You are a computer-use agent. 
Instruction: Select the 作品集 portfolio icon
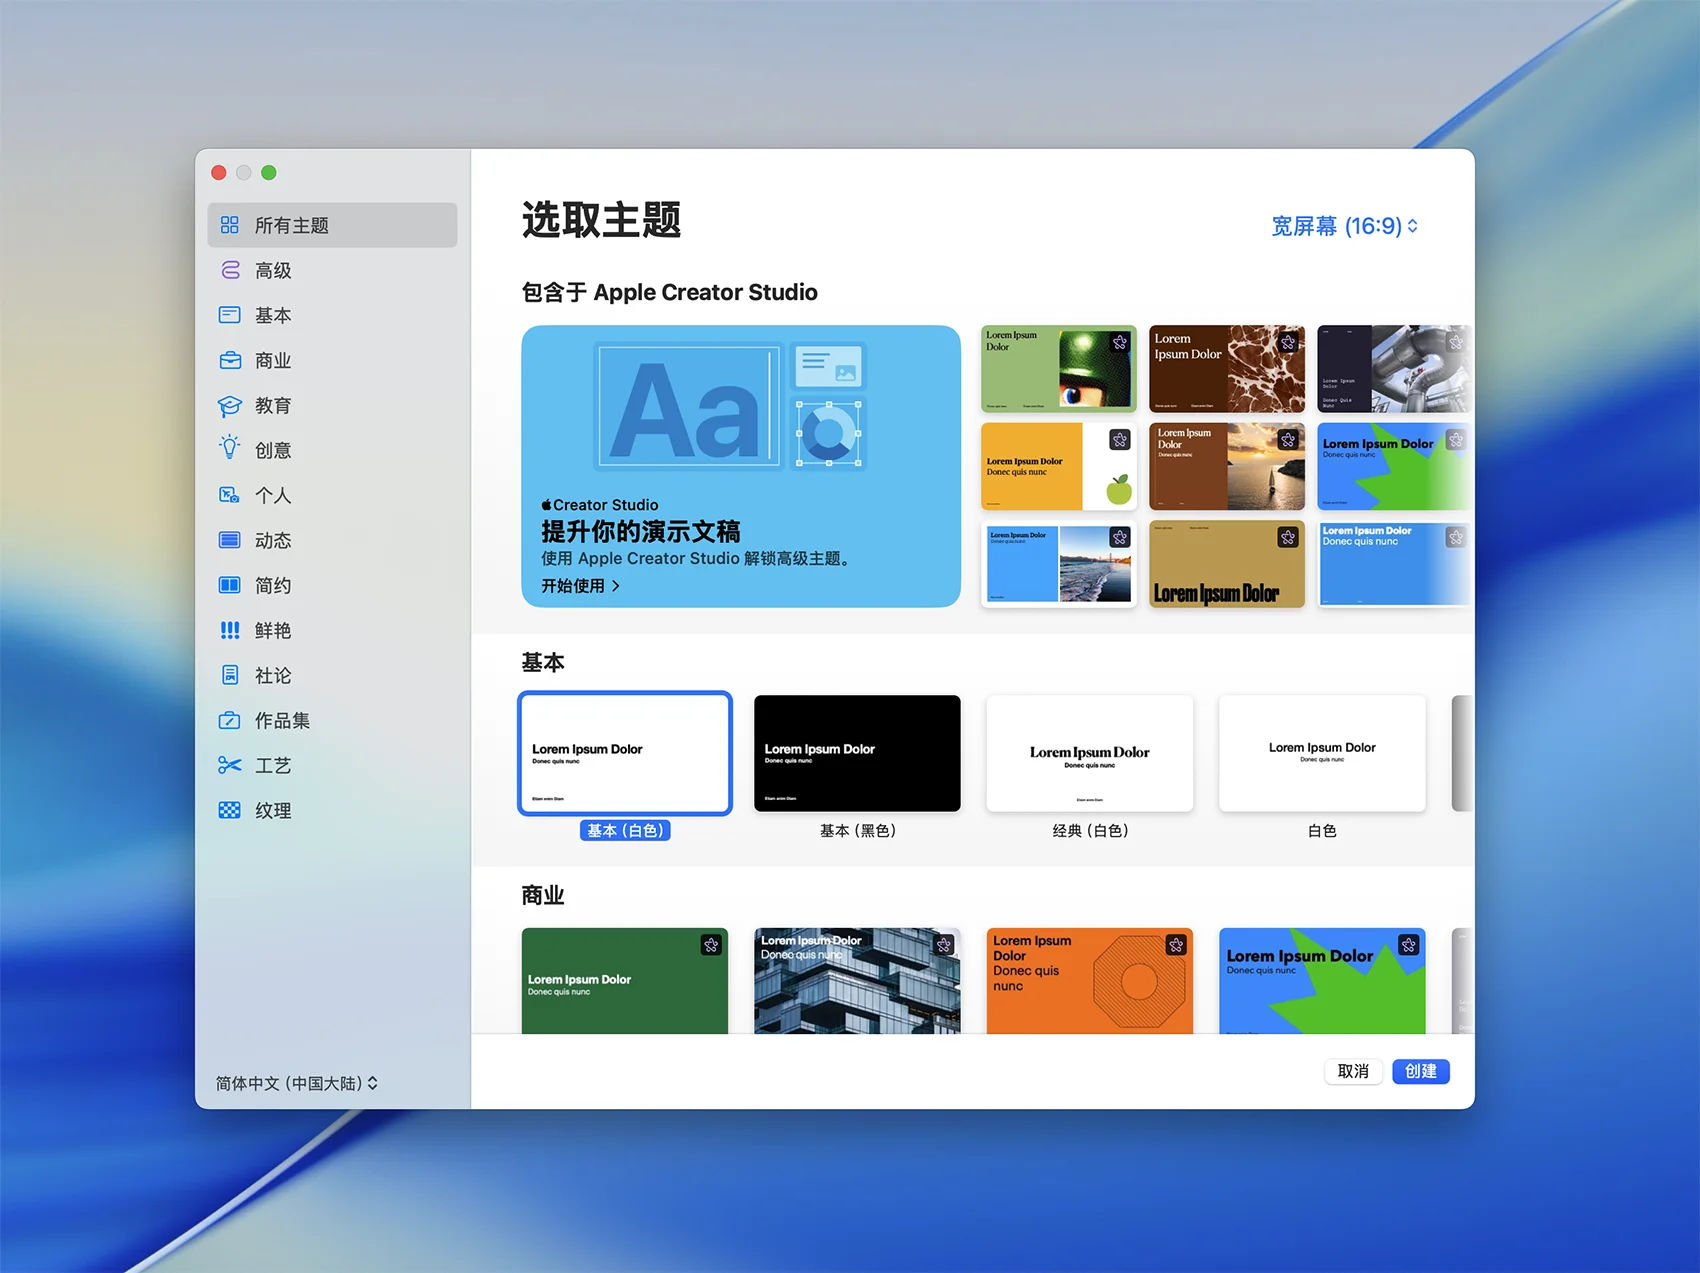tap(230, 720)
